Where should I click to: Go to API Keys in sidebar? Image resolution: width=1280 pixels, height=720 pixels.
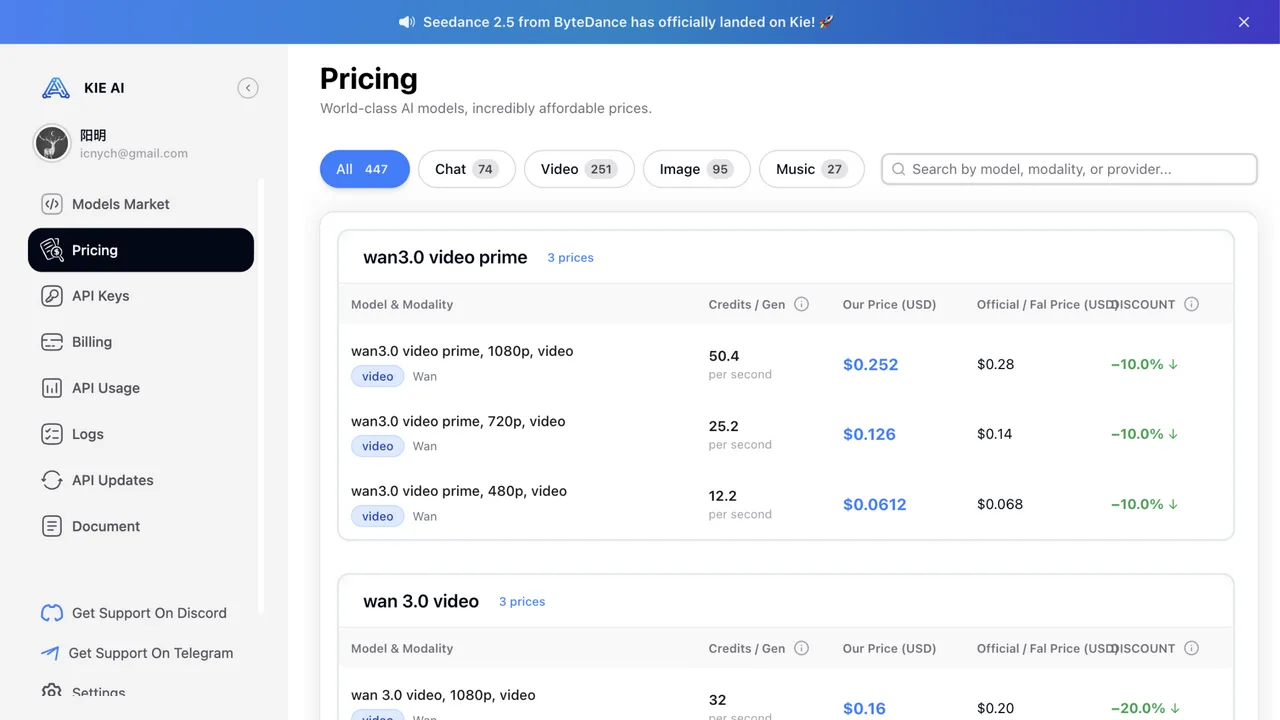tap(141, 296)
